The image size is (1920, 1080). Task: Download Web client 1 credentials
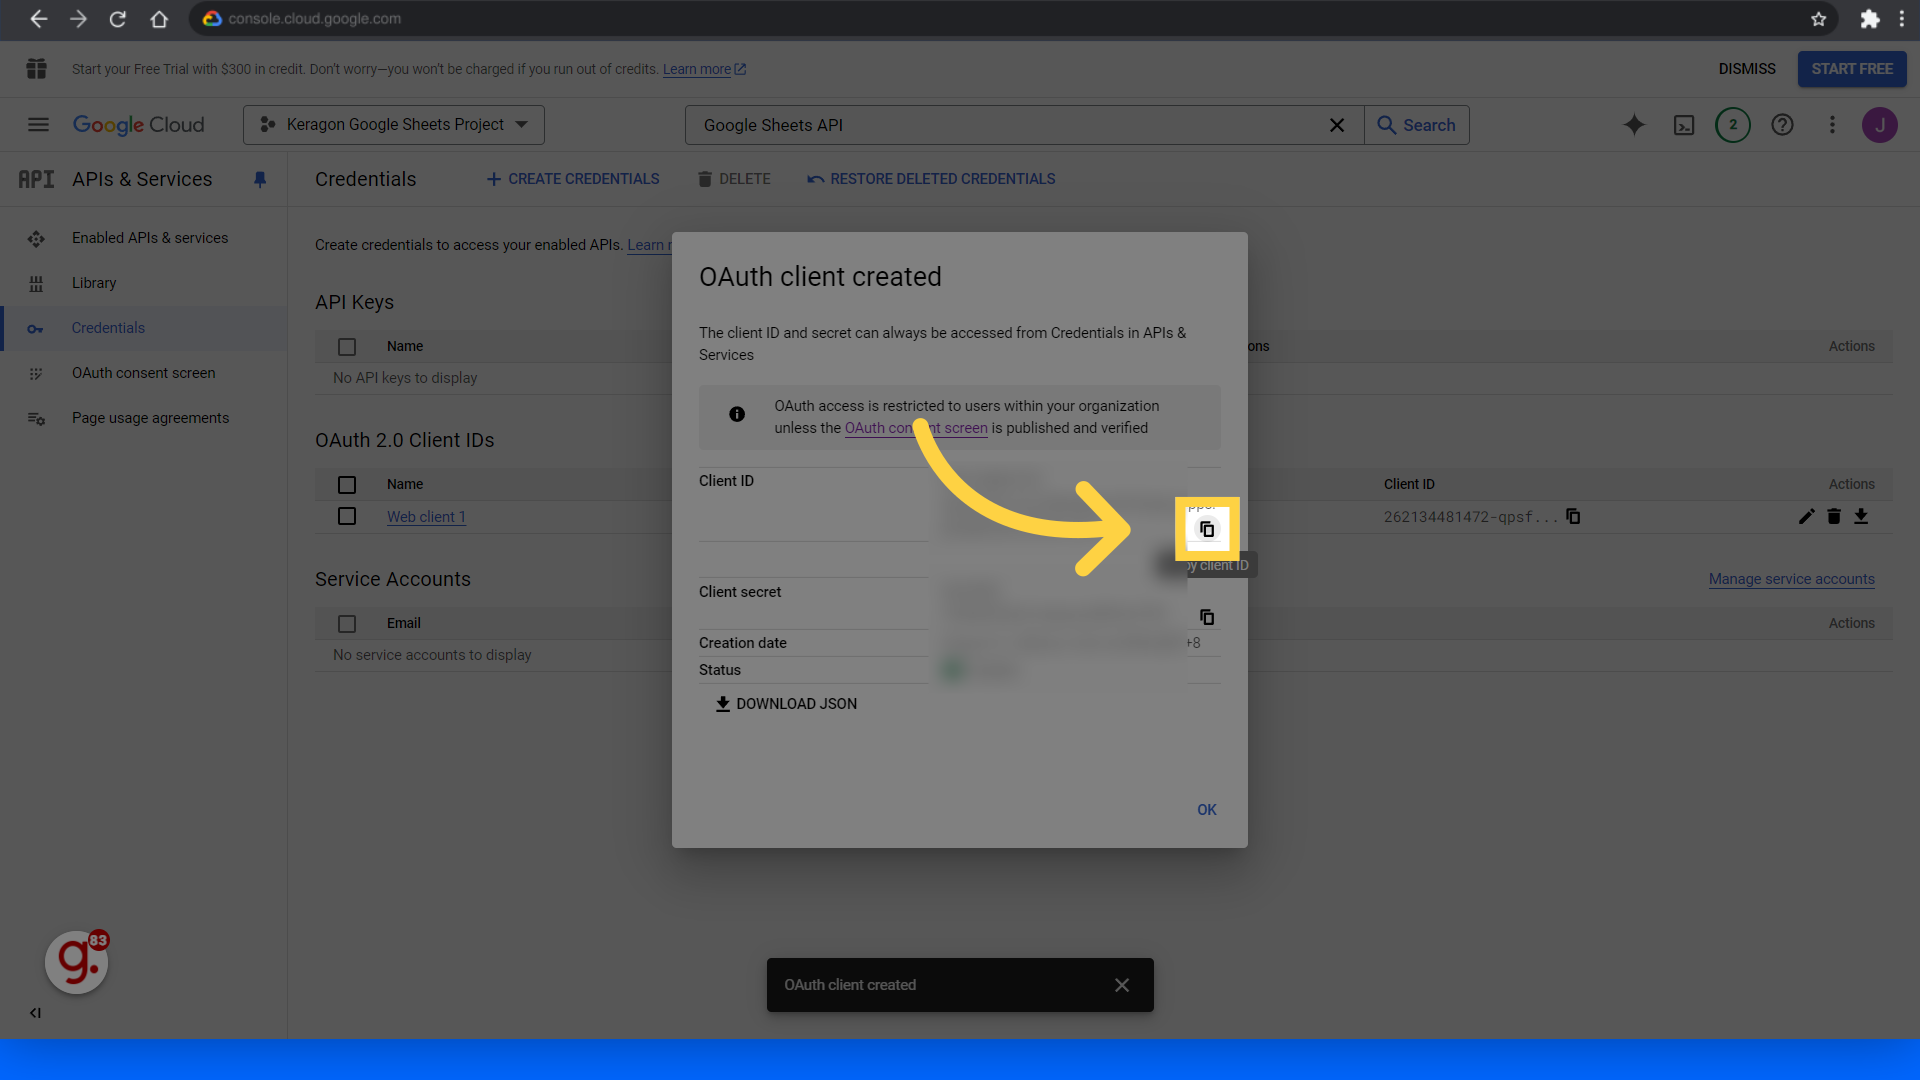tap(1861, 516)
